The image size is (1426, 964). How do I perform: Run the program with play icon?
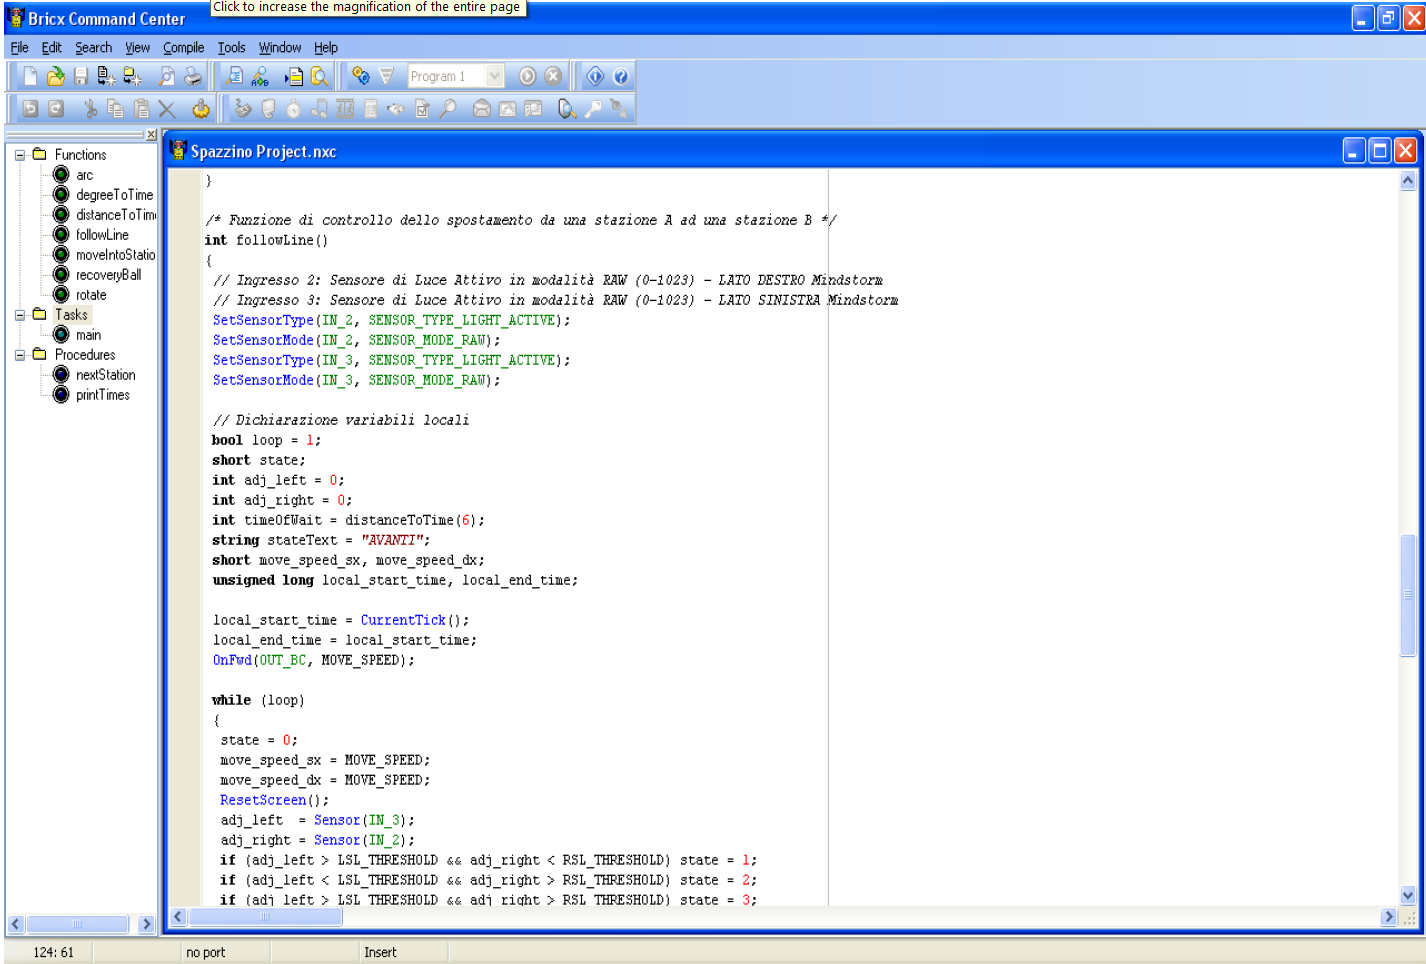coord(527,76)
